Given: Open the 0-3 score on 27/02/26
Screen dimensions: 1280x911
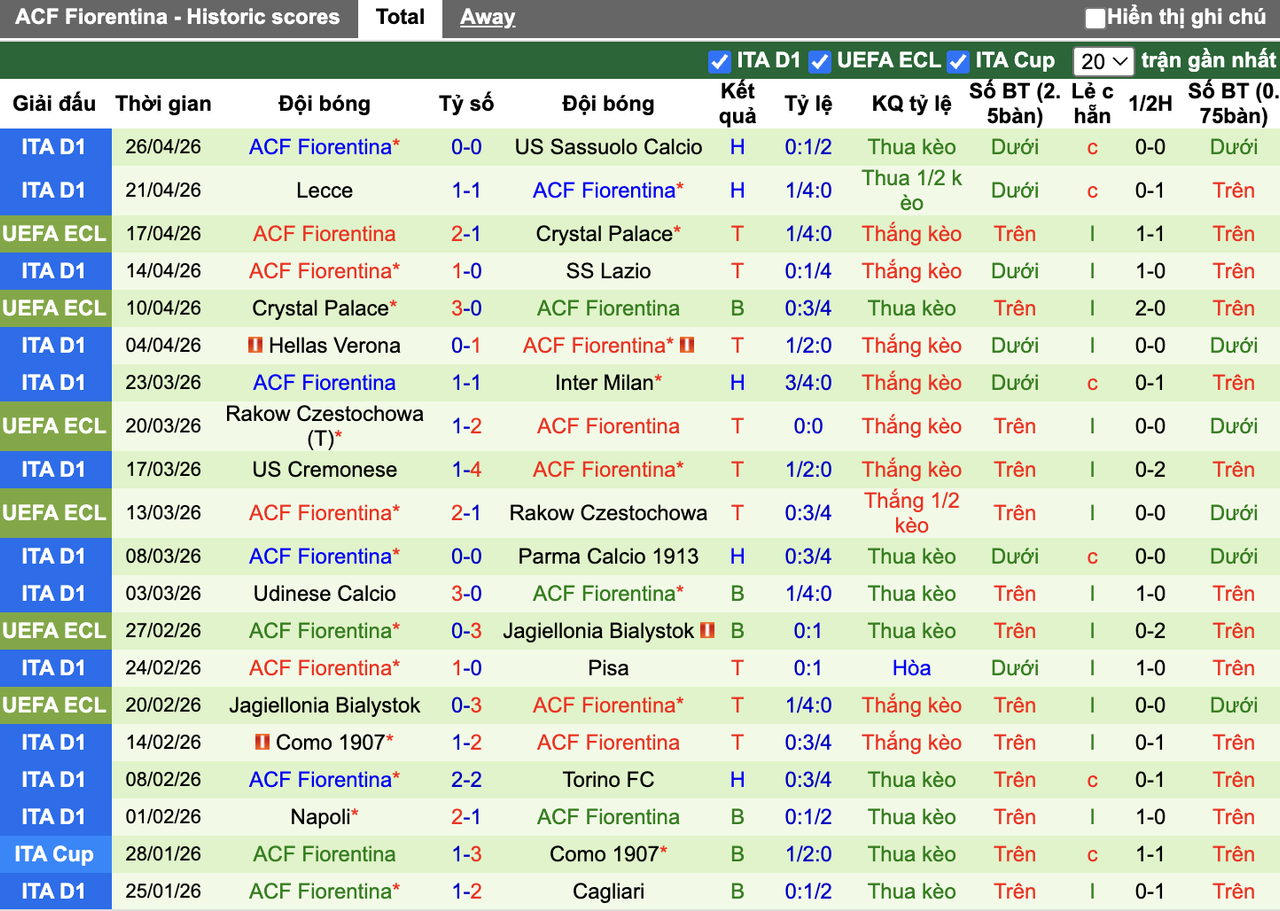Looking at the screenshot, I should tap(466, 631).
